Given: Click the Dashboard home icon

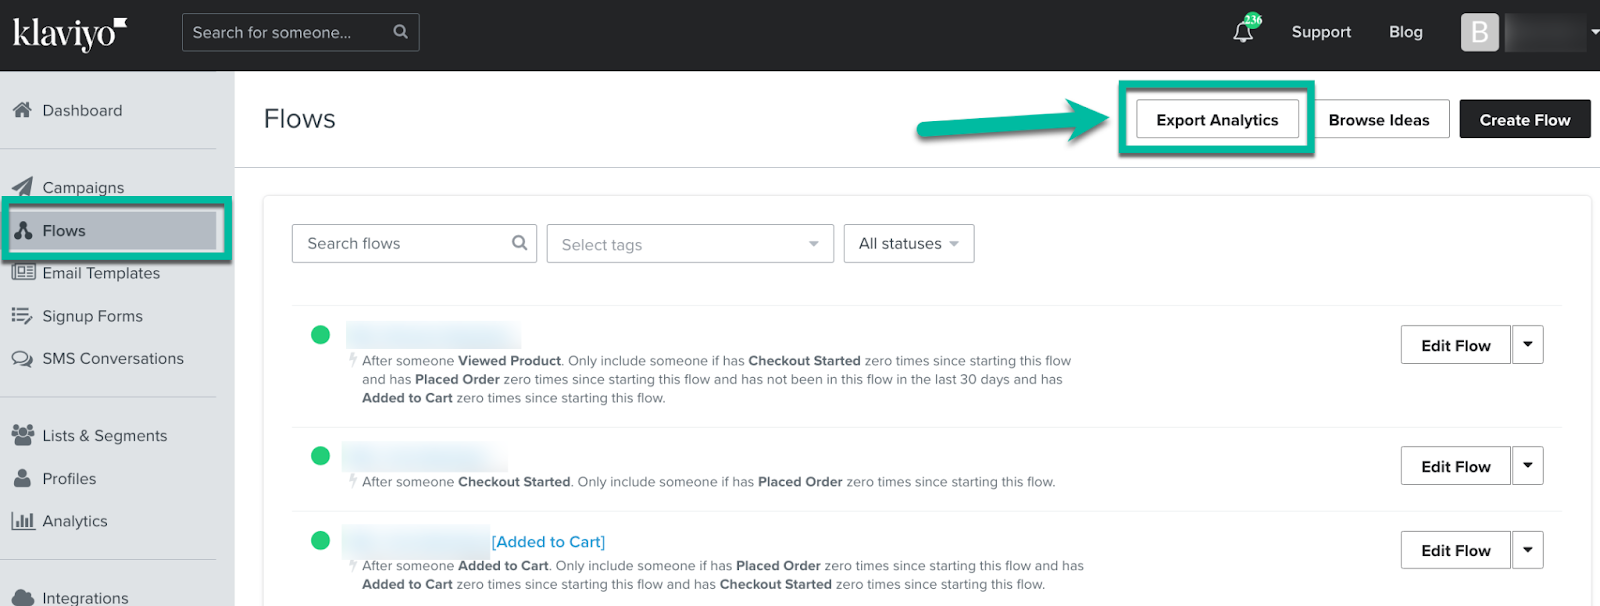Looking at the screenshot, I should 22,110.
